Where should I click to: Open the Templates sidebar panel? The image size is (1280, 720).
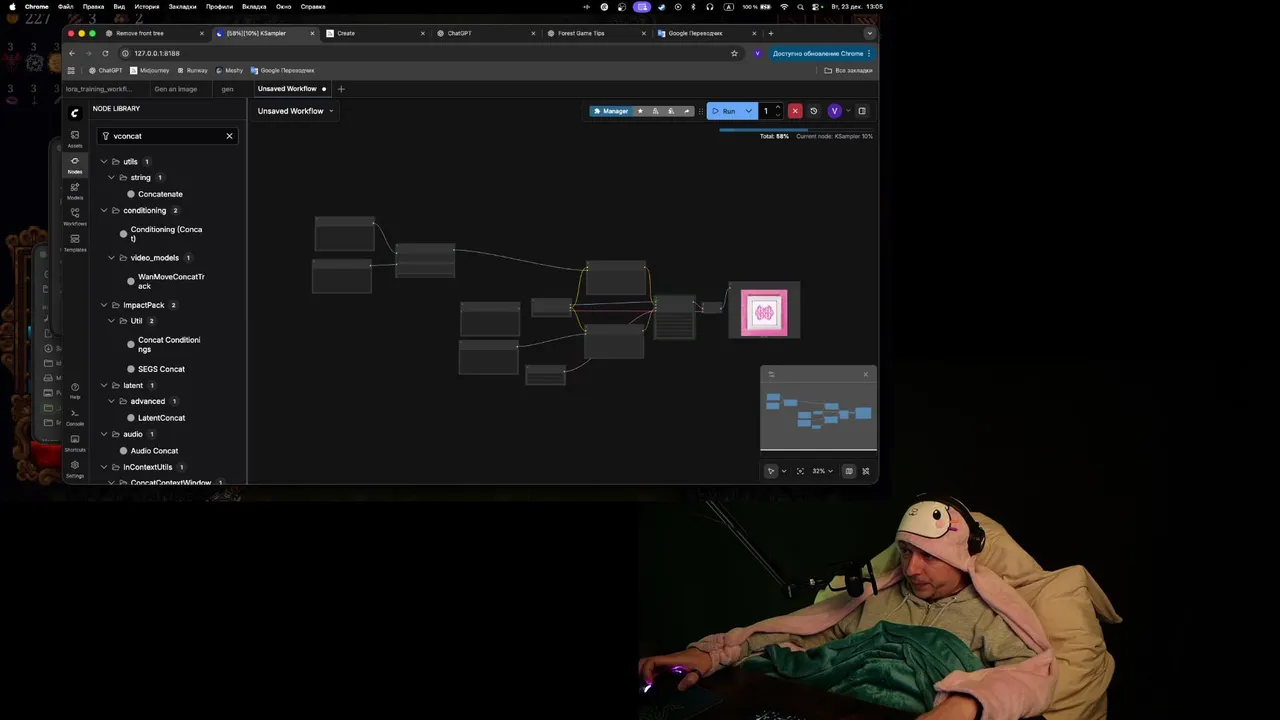click(x=75, y=242)
